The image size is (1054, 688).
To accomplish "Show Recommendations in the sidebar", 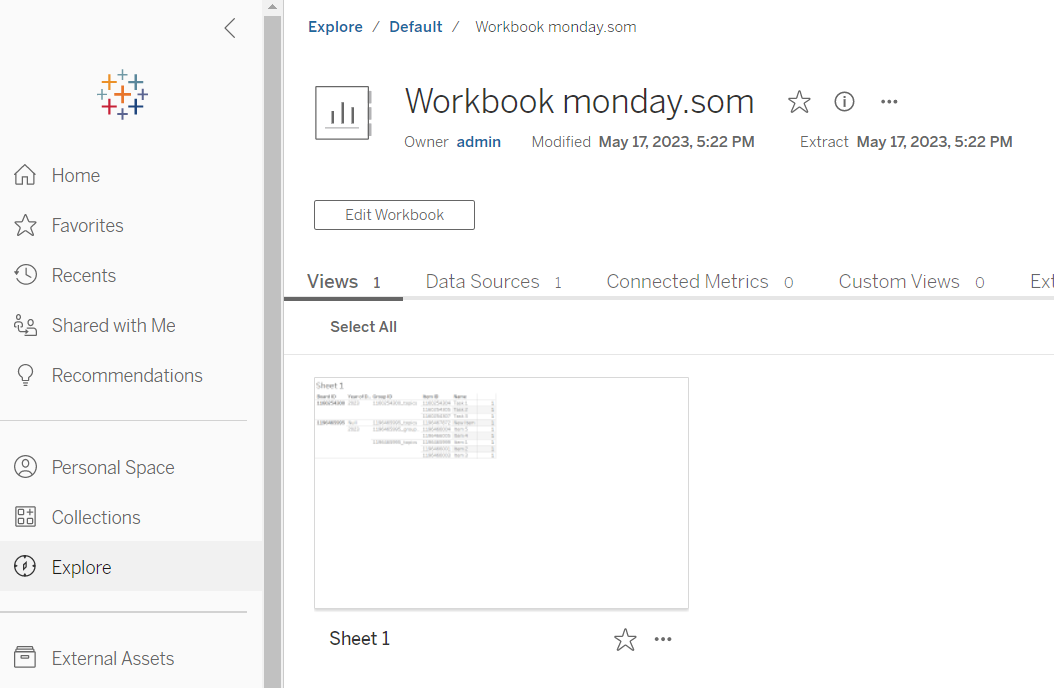I will (127, 375).
